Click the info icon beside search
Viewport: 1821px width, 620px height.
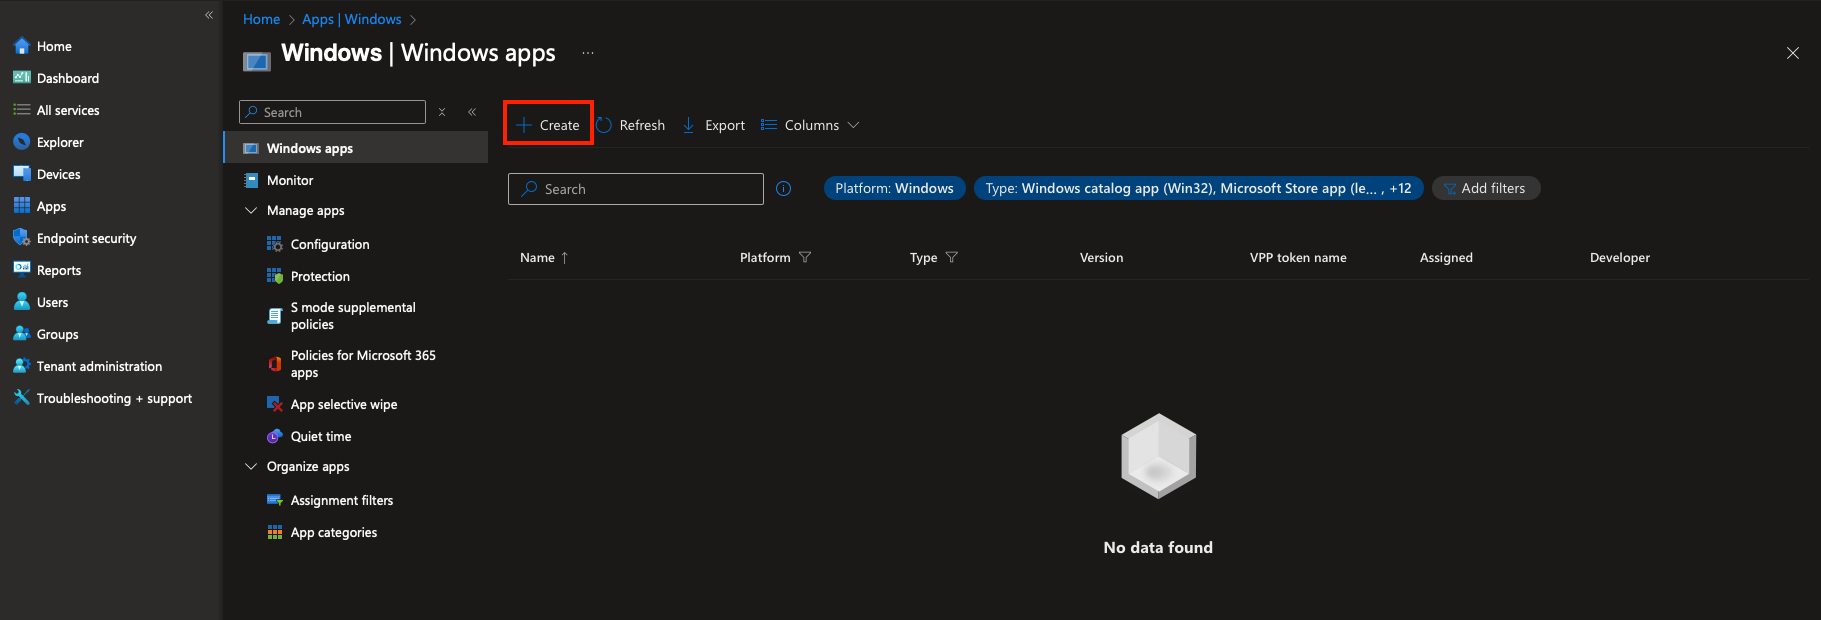[x=784, y=189]
